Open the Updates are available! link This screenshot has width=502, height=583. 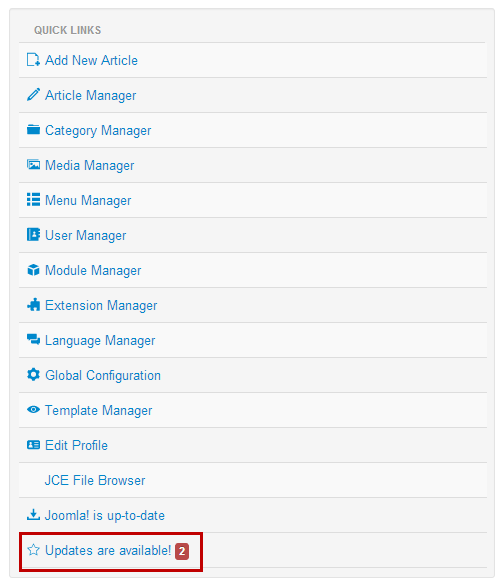(108, 550)
